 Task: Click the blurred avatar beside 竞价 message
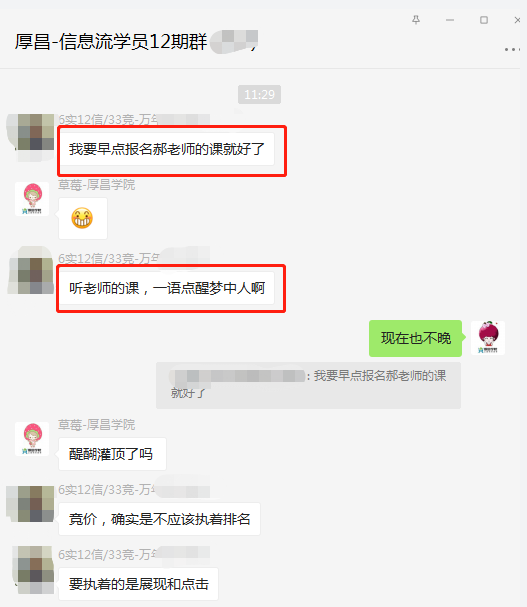click(x=32, y=504)
